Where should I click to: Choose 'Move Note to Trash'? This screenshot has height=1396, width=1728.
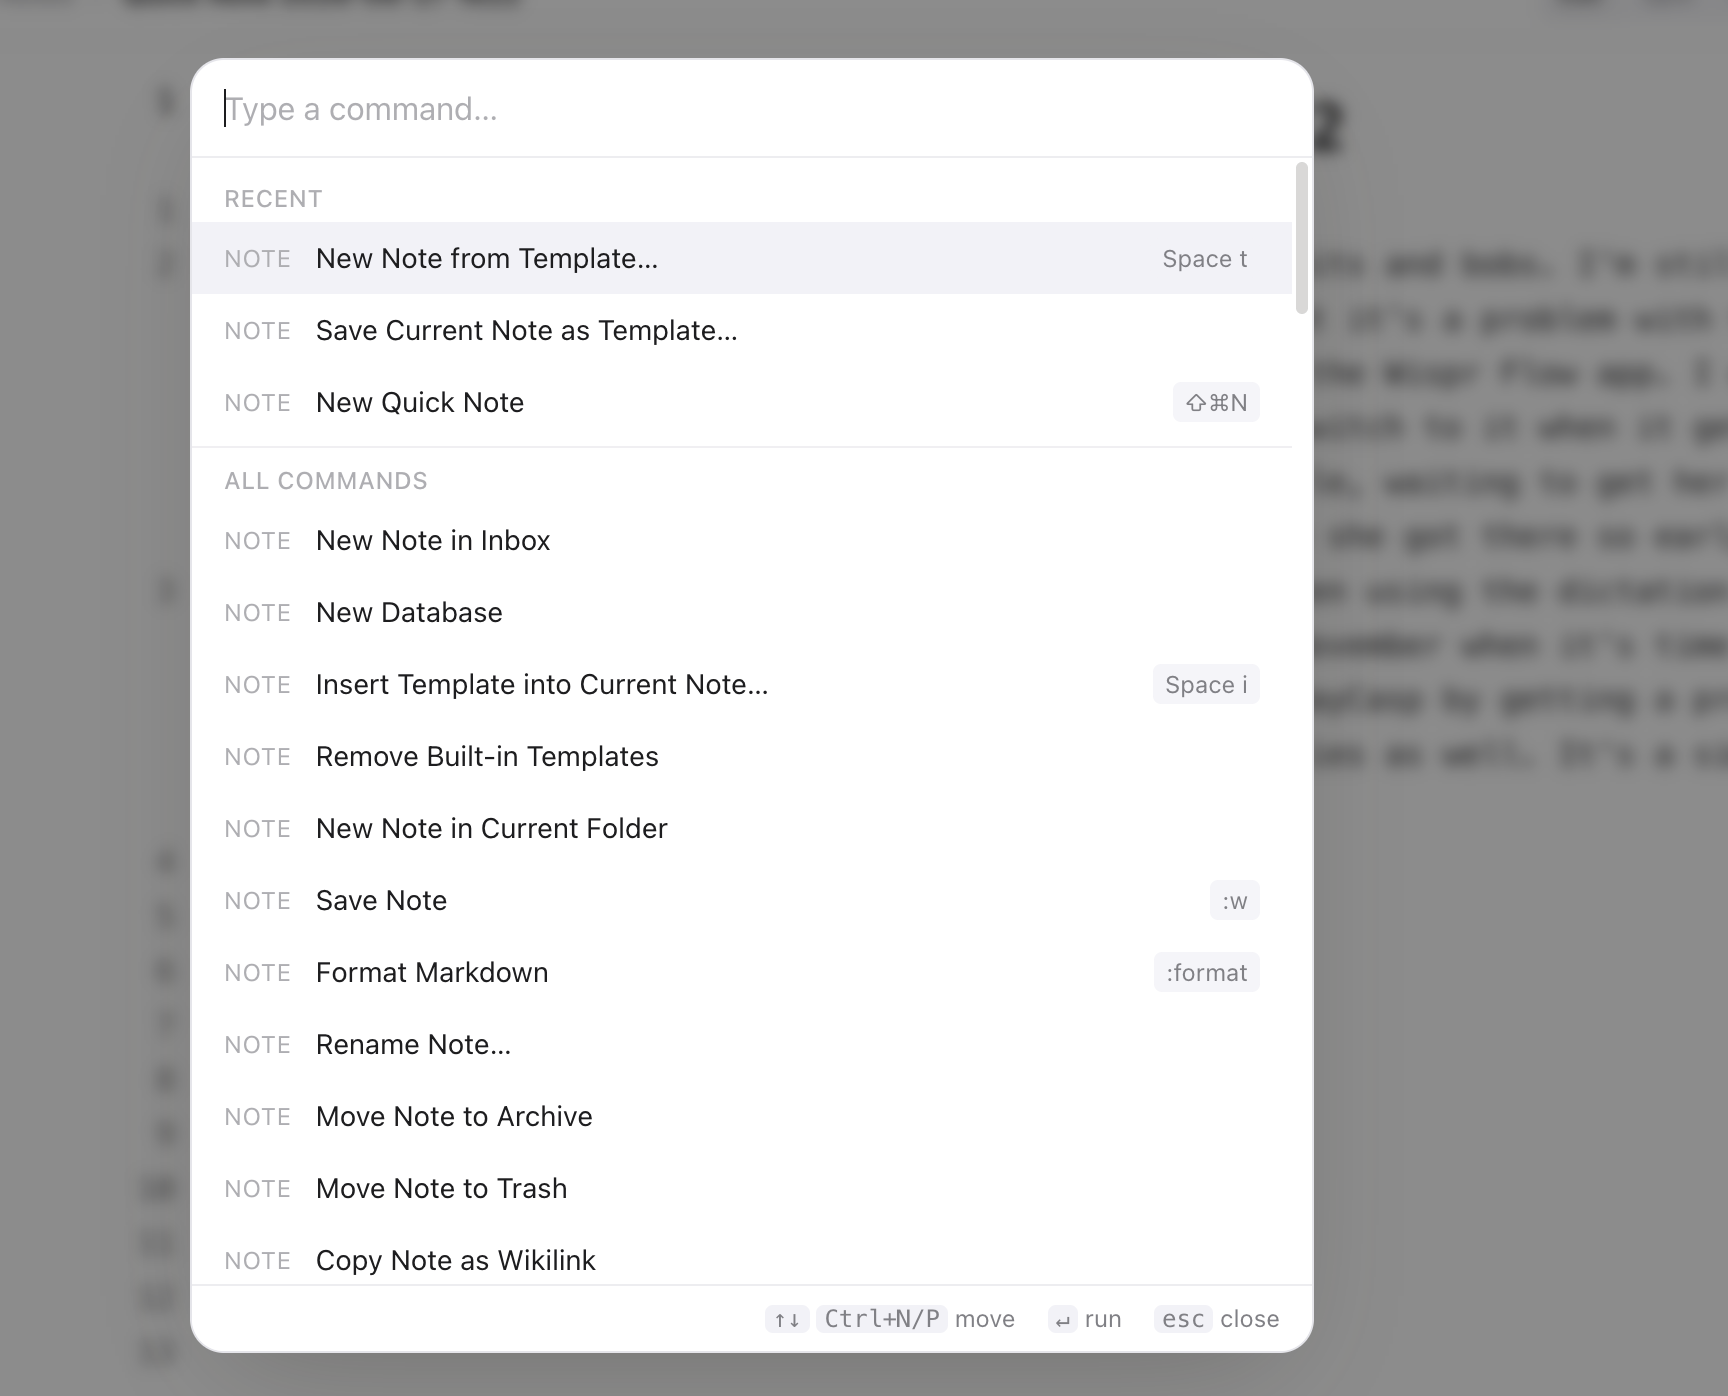(741, 1188)
